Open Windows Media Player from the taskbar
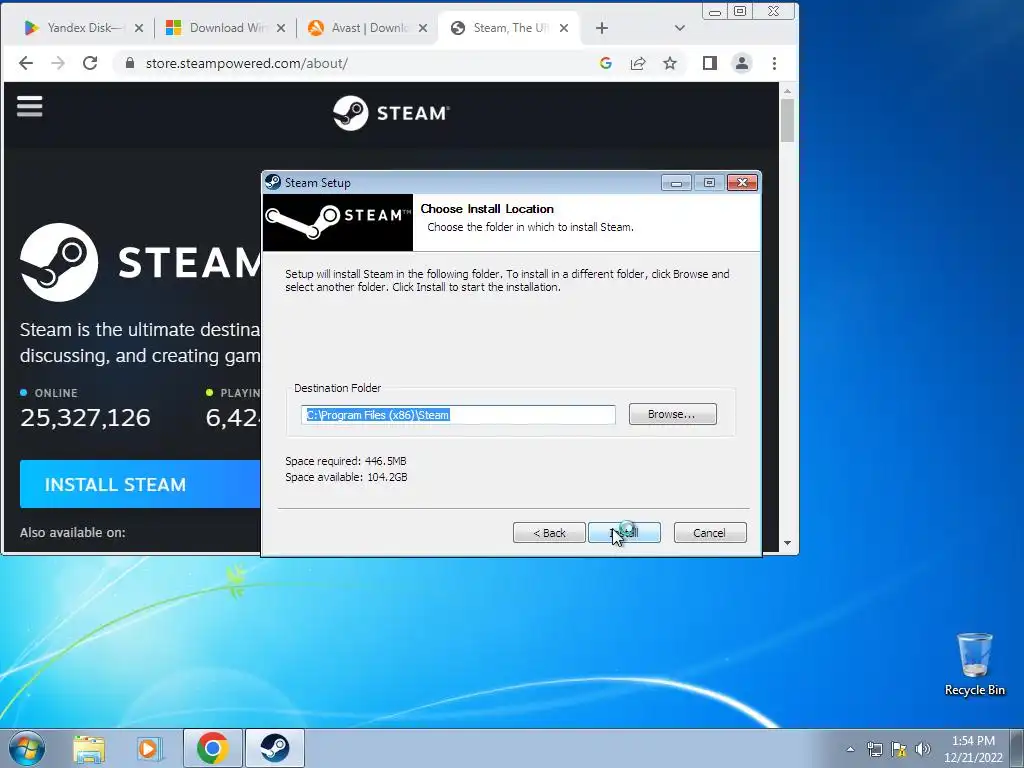This screenshot has height=768, width=1024. [x=150, y=748]
